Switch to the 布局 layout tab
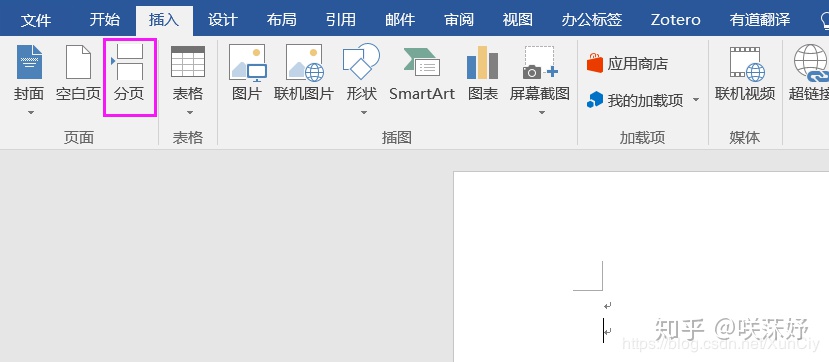Viewport: 829px width, 362px height. pos(281,20)
